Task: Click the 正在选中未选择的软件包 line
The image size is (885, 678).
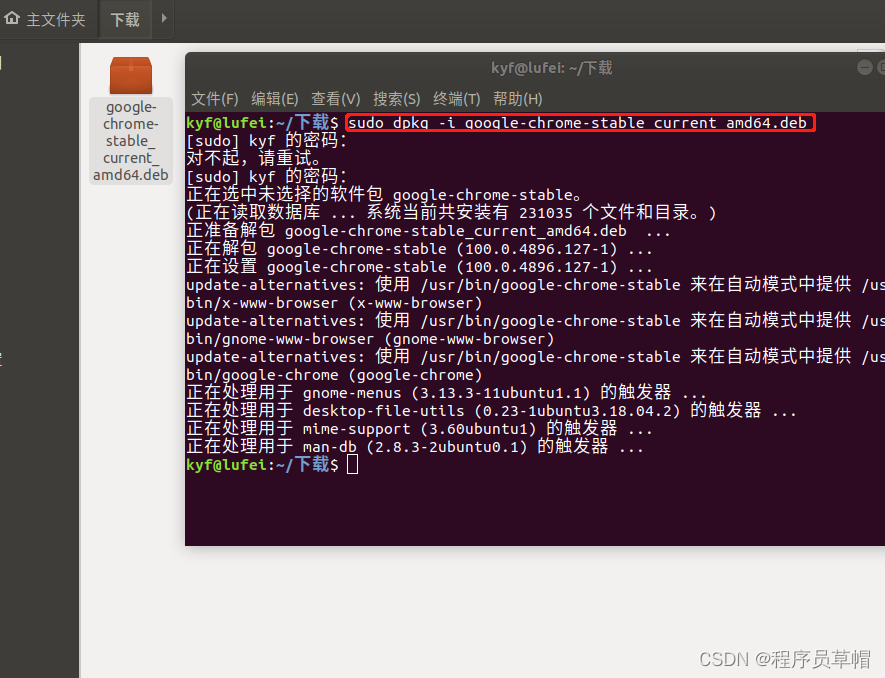Action: coord(384,194)
